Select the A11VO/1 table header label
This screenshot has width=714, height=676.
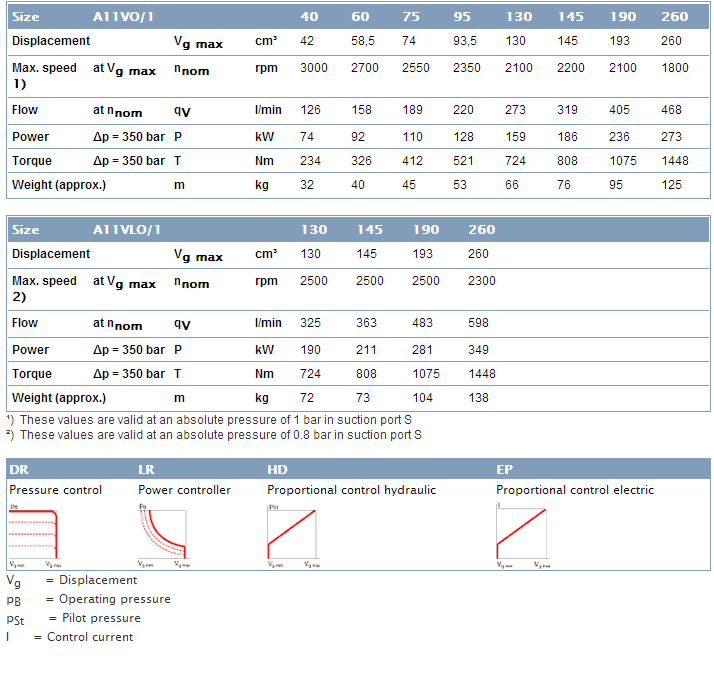pyautogui.click(x=123, y=17)
